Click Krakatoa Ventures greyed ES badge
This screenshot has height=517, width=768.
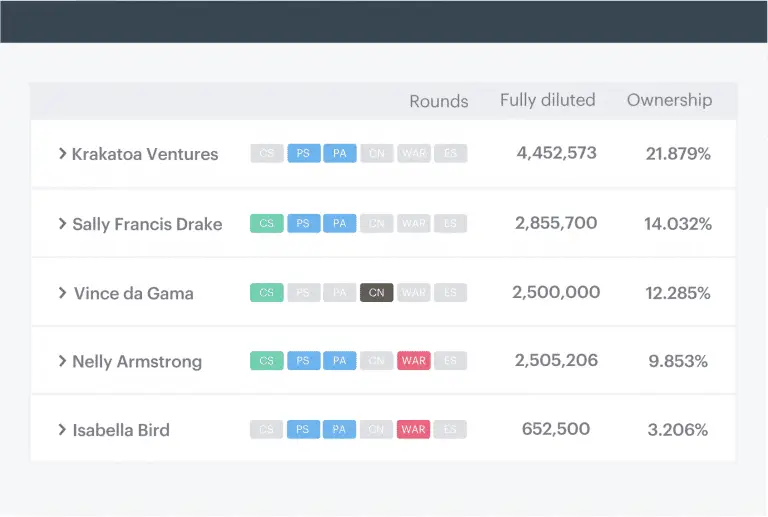(451, 153)
